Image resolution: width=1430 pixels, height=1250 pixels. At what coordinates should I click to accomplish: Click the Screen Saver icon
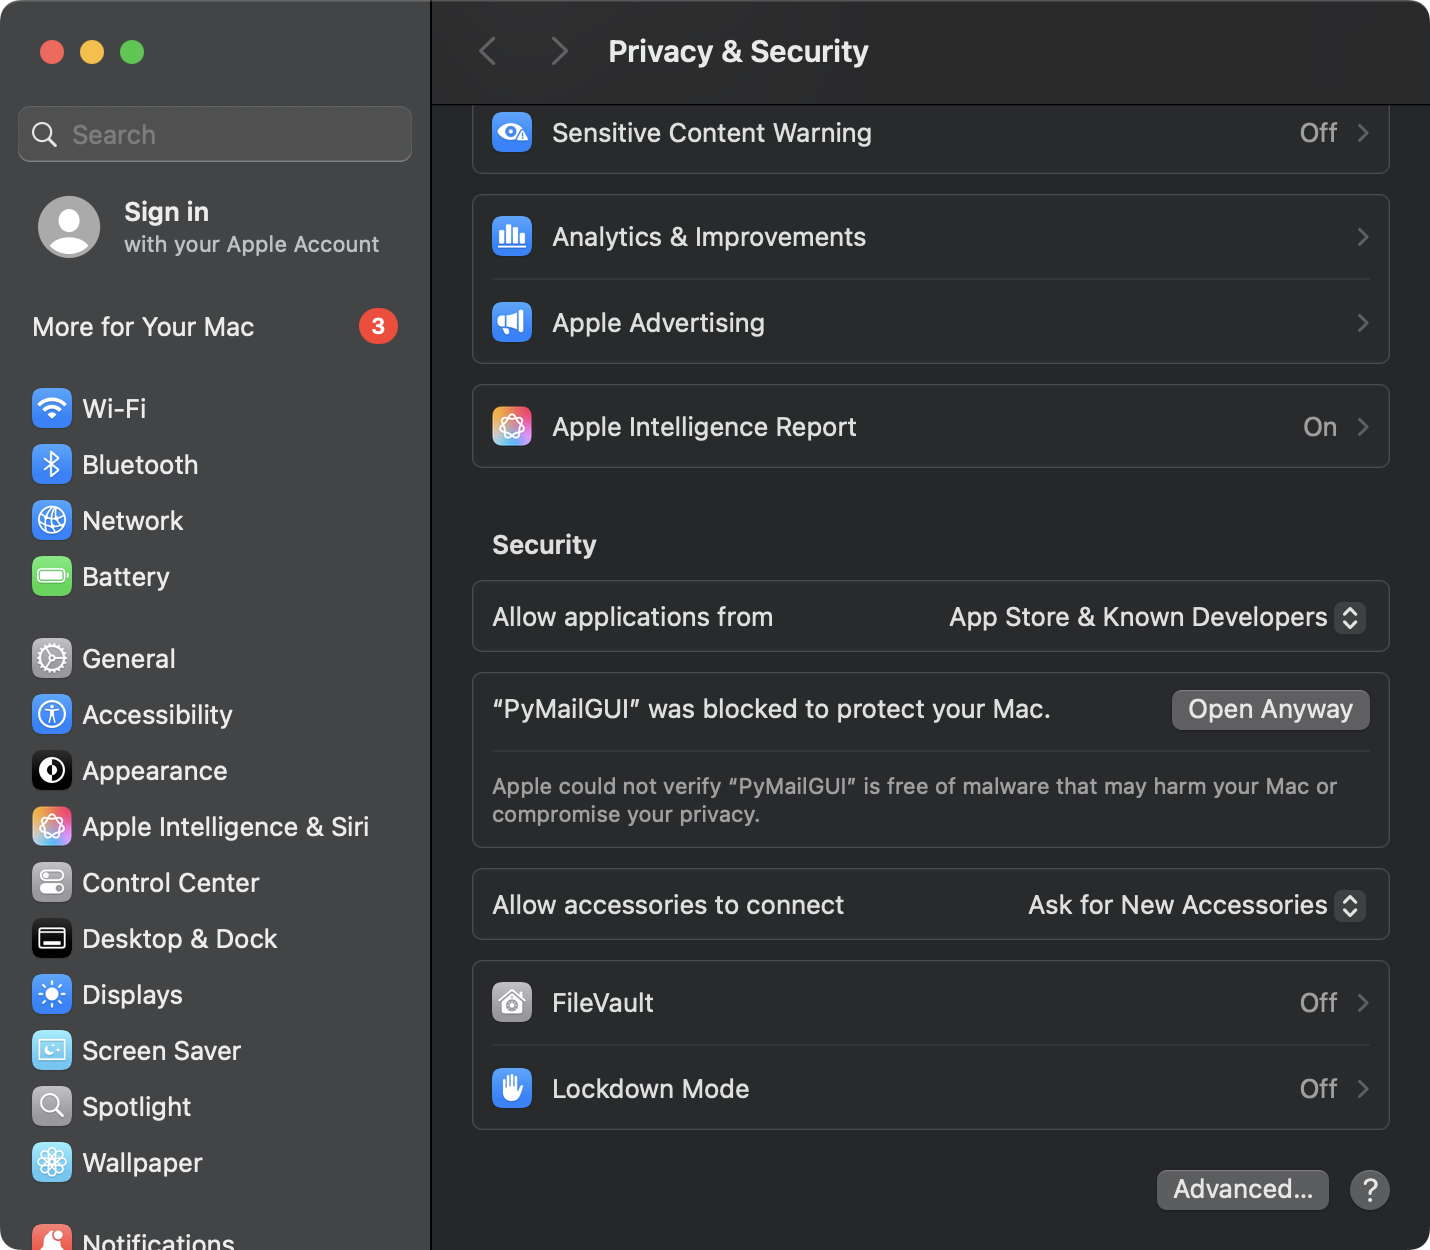tap(52, 1050)
